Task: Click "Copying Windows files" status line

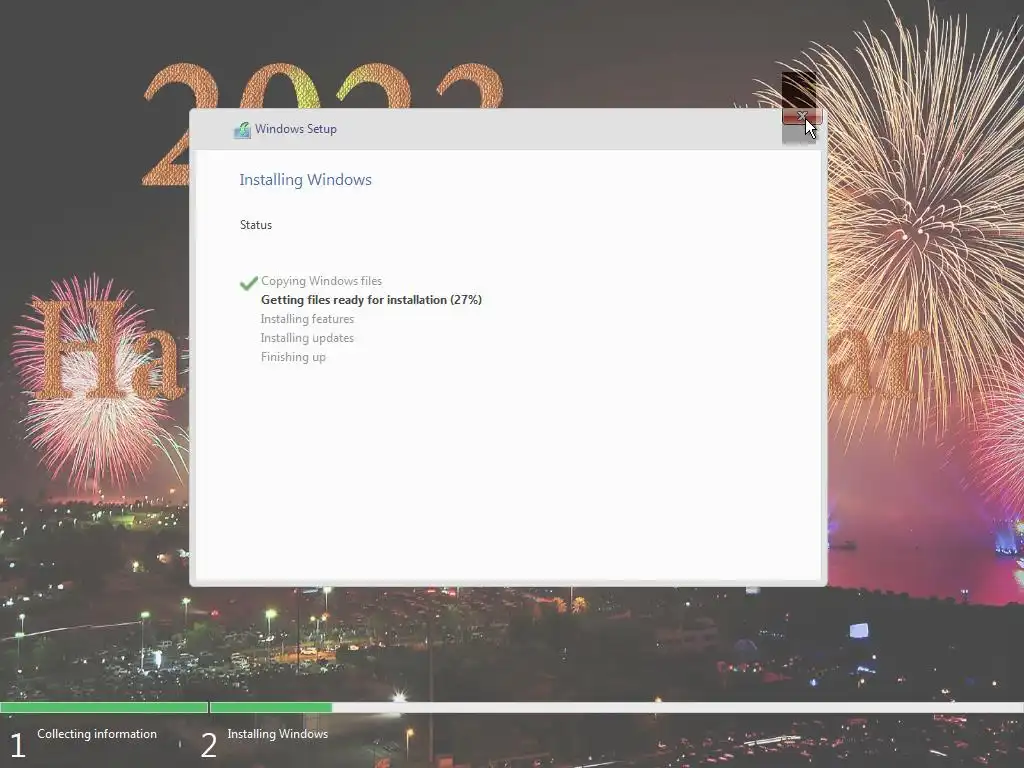Action: pos(321,281)
